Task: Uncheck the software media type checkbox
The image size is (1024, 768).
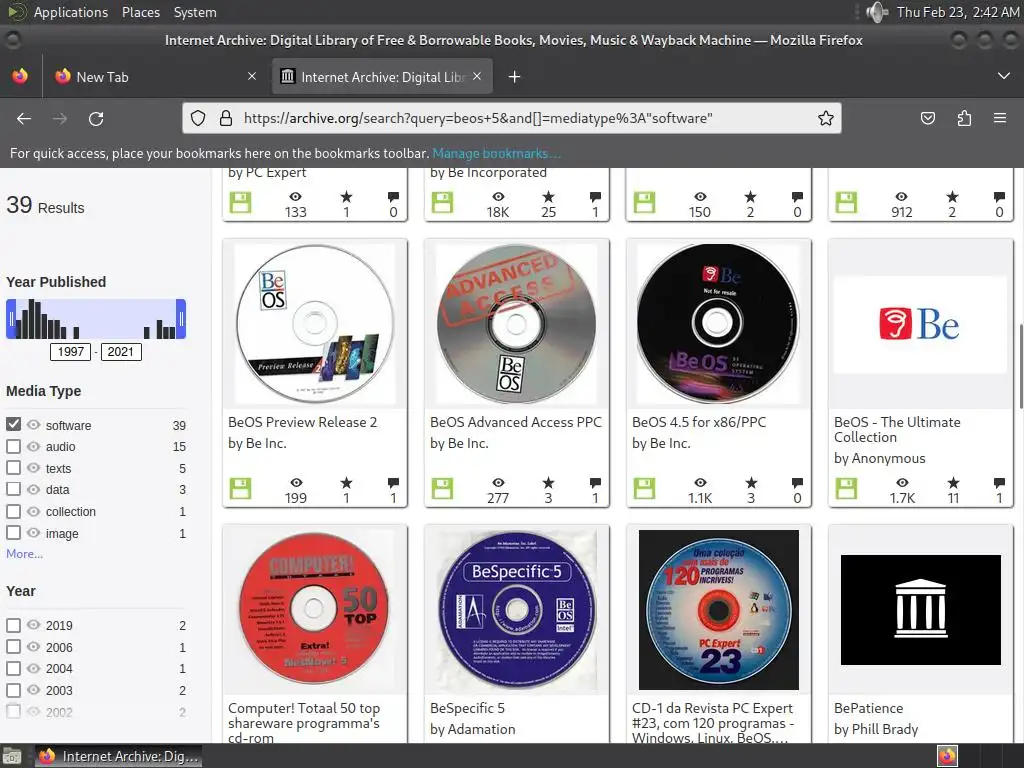Action: click(x=13, y=424)
